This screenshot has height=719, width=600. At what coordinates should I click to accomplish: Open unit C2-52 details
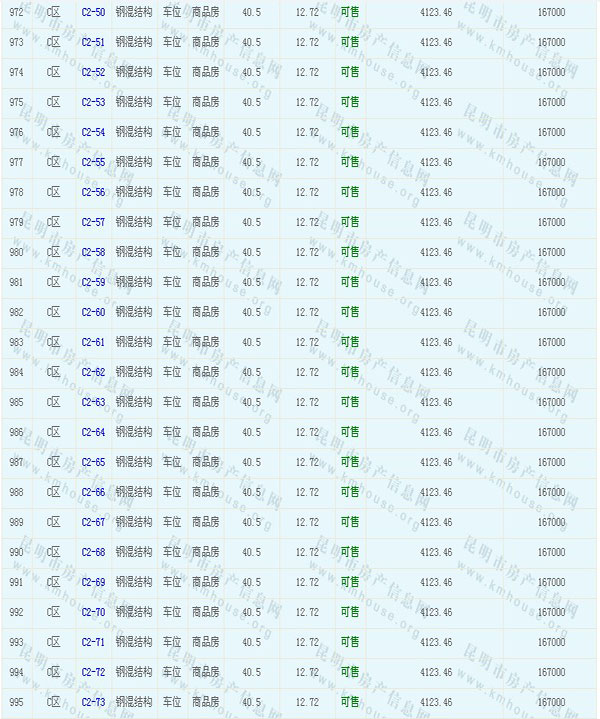point(93,72)
